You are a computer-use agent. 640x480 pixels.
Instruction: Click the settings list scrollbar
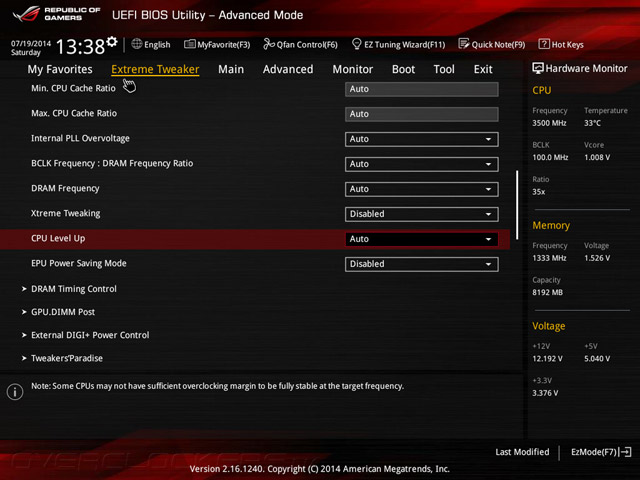coord(517,205)
